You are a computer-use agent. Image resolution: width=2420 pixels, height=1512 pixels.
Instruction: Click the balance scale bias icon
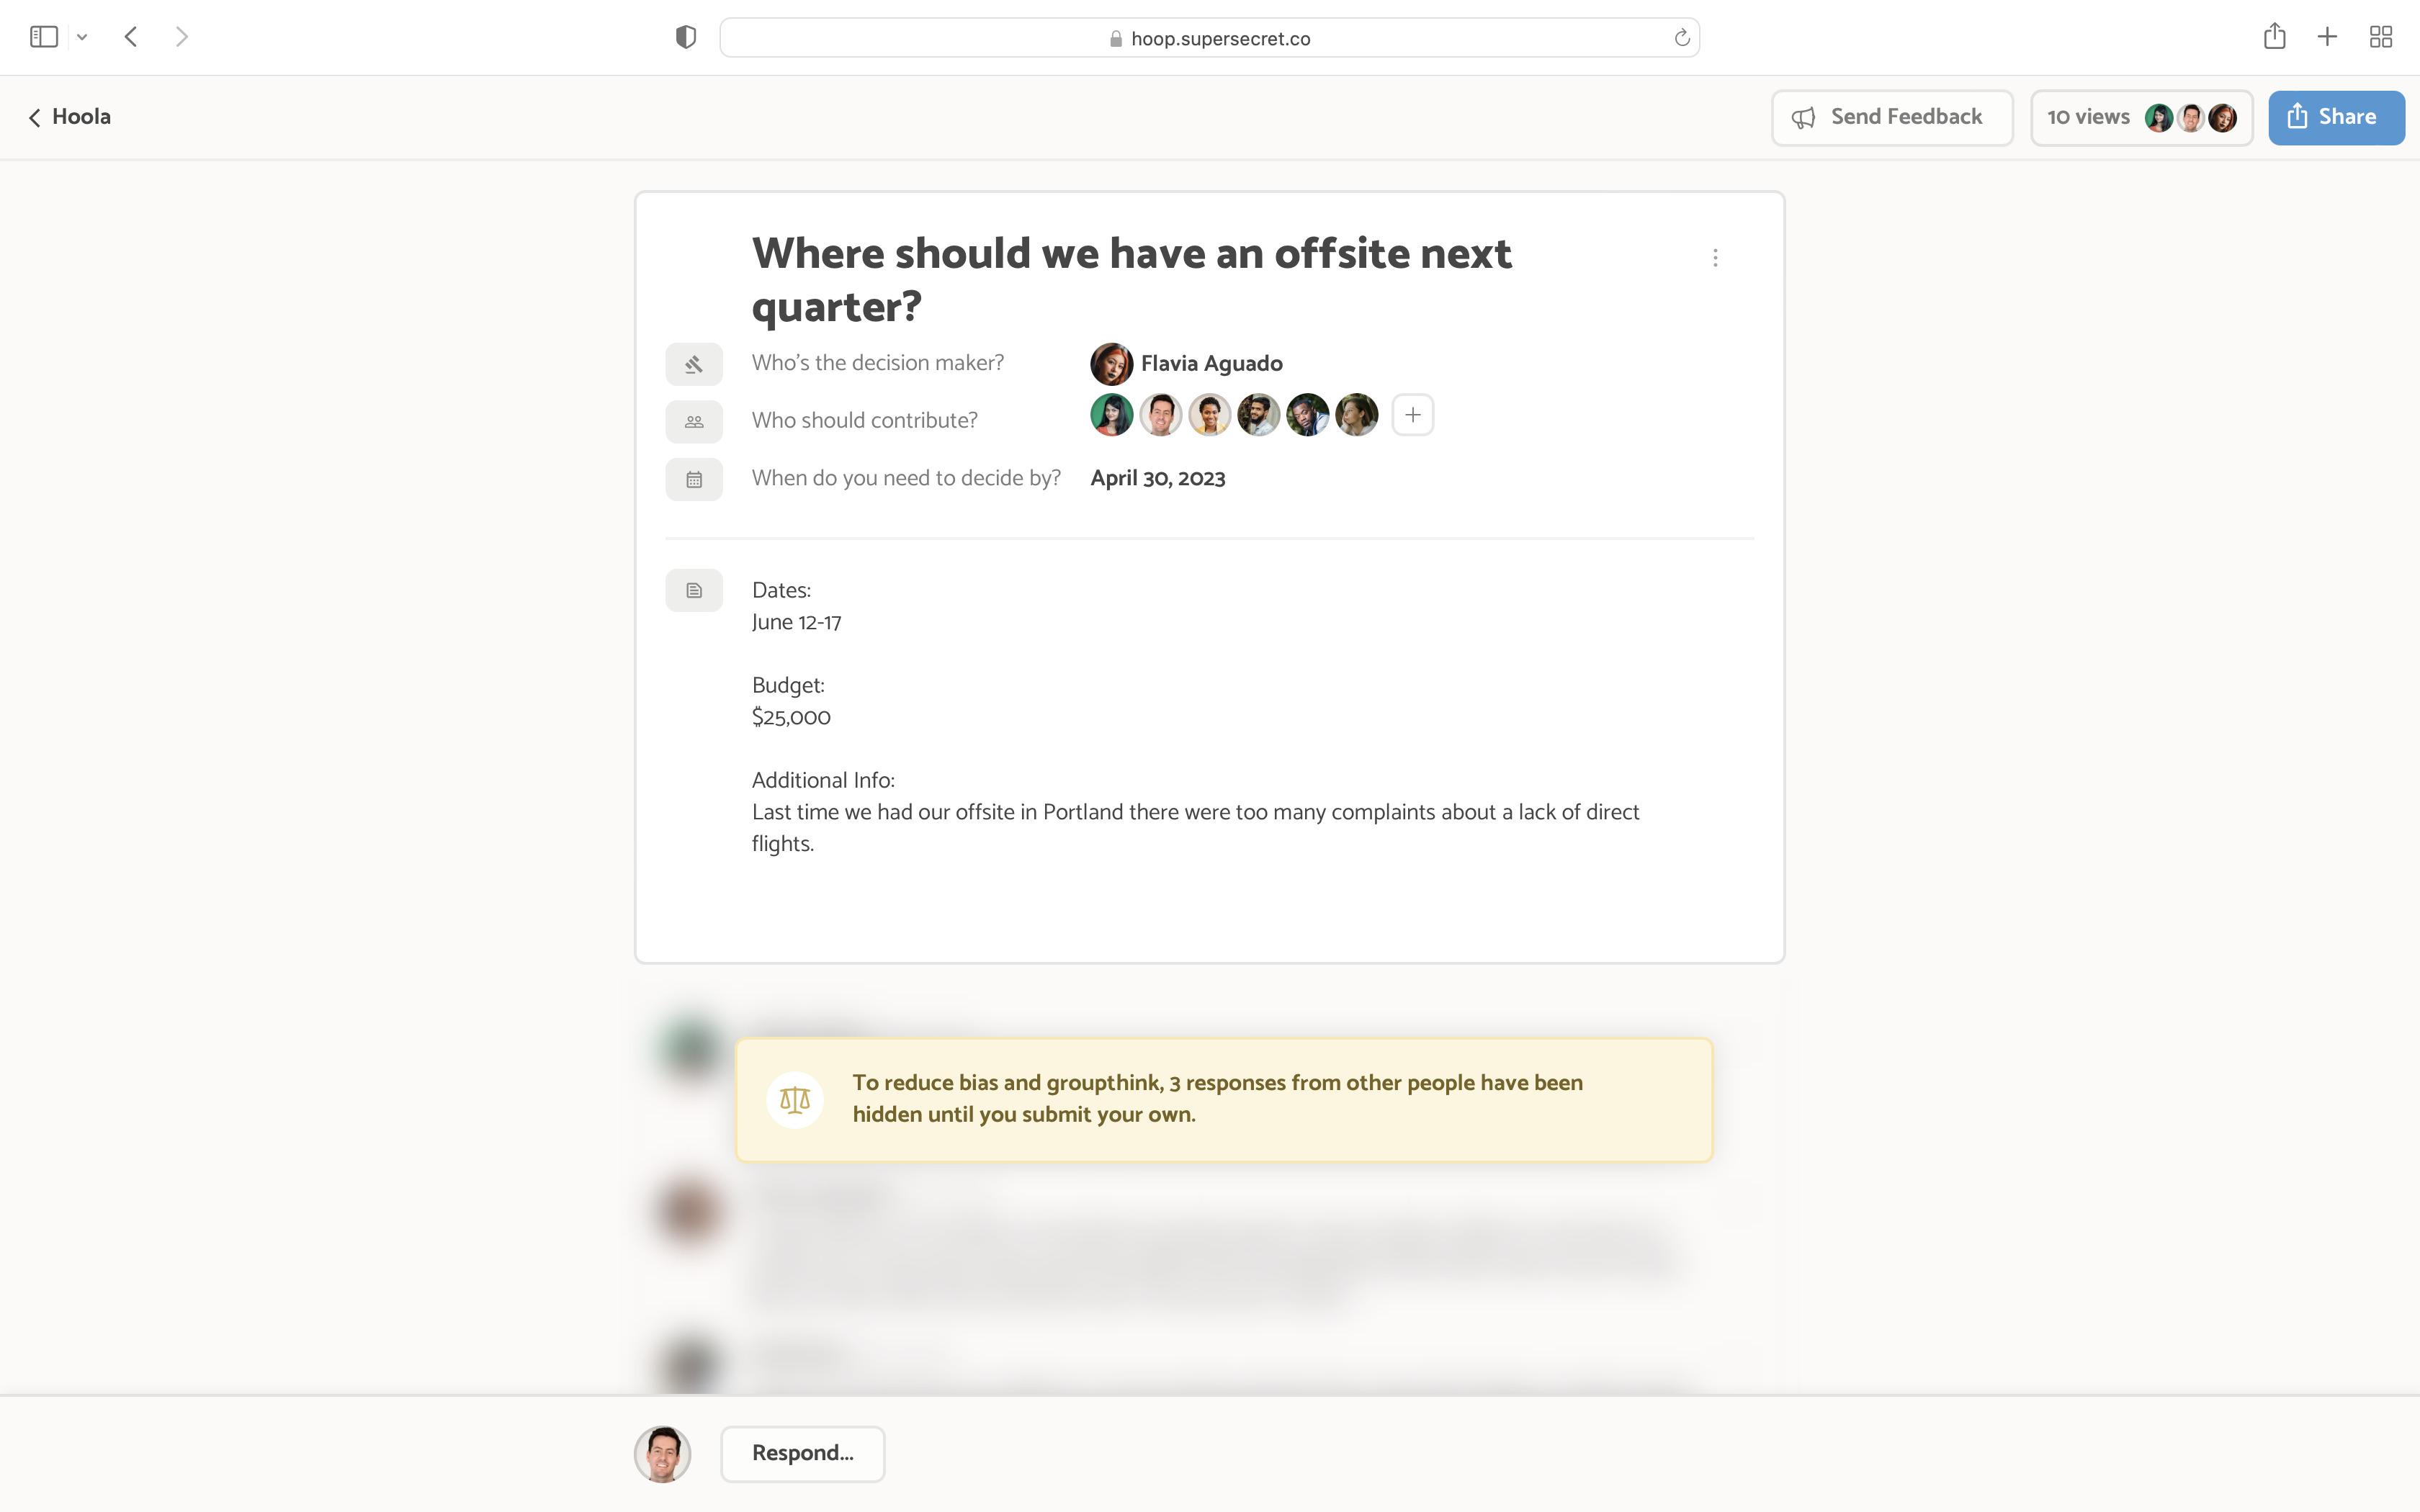pyautogui.click(x=795, y=1100)
